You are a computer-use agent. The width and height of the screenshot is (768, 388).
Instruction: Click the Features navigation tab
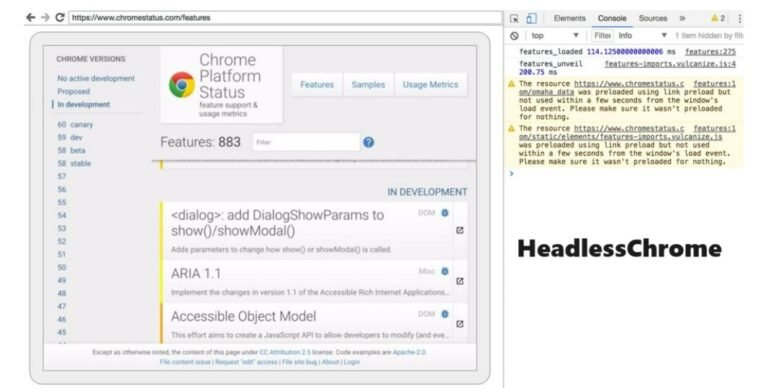click(317, 84)
